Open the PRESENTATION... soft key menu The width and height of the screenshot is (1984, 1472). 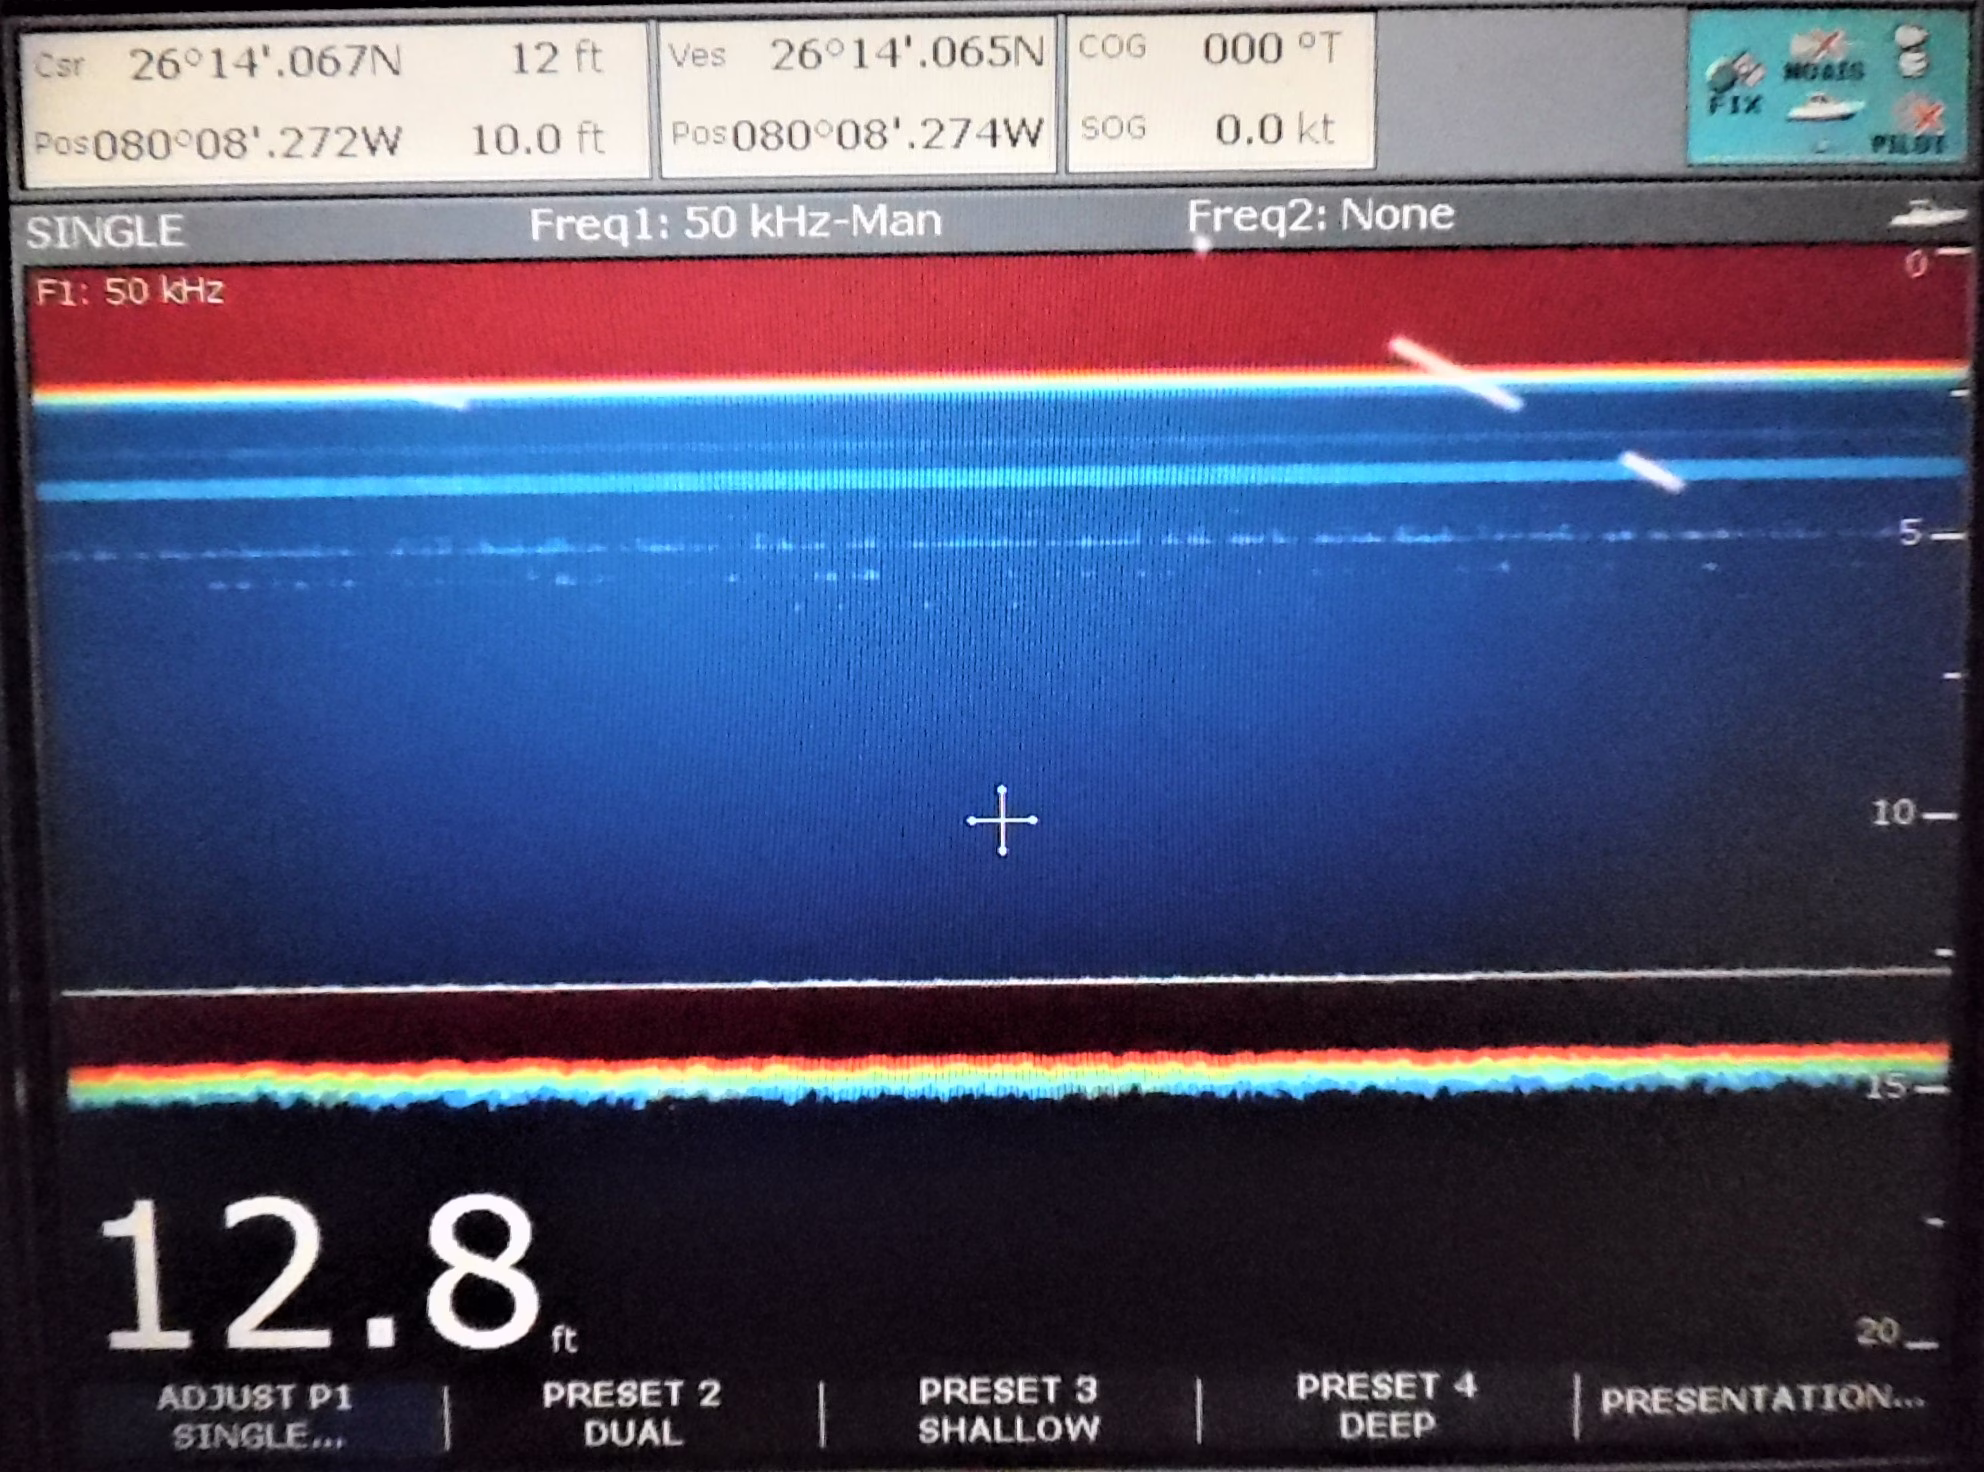[1762, 1400]
